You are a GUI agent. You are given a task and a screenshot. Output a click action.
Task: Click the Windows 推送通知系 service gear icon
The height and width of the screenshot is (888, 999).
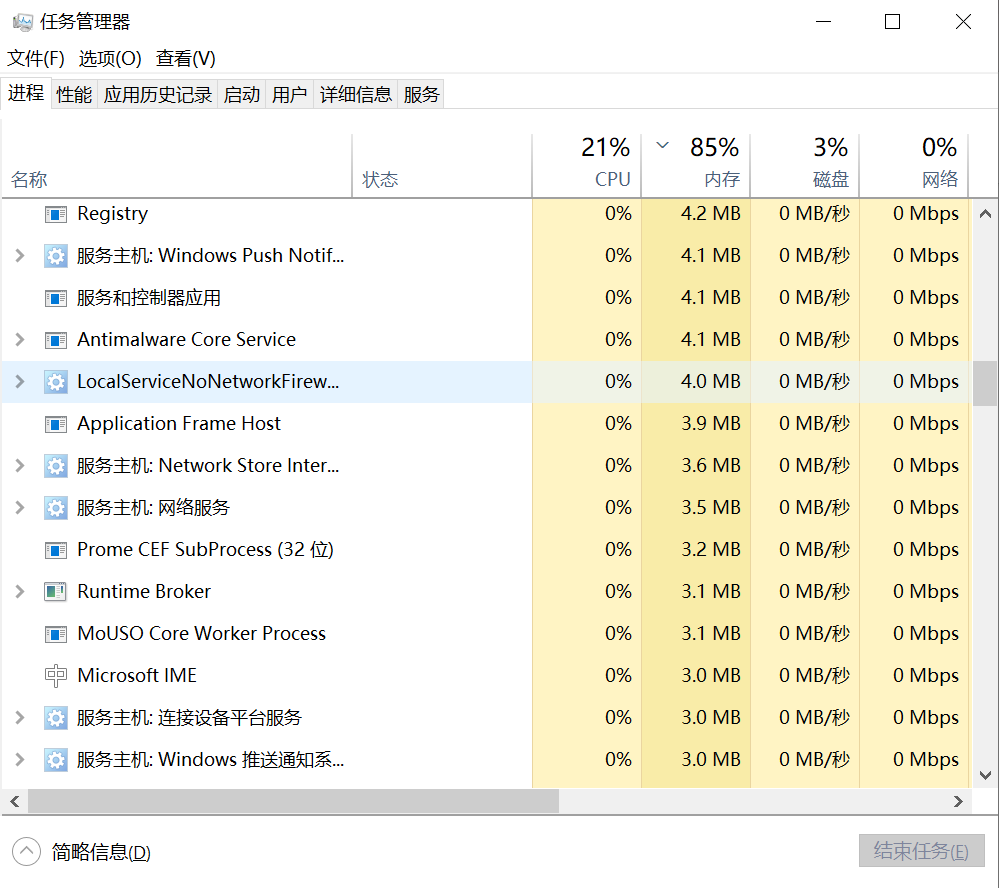point(55,761)
